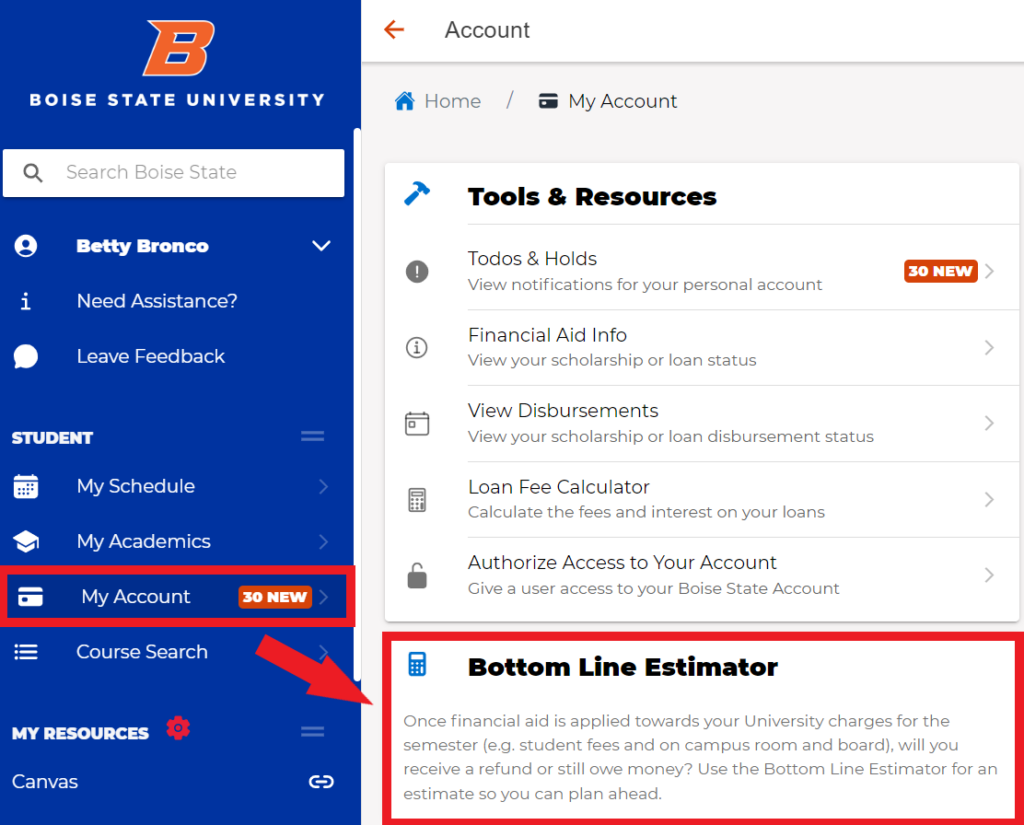Click the 30 NEW badge on My Account
The image size is (1024, 825).
[x=274, y=597]
